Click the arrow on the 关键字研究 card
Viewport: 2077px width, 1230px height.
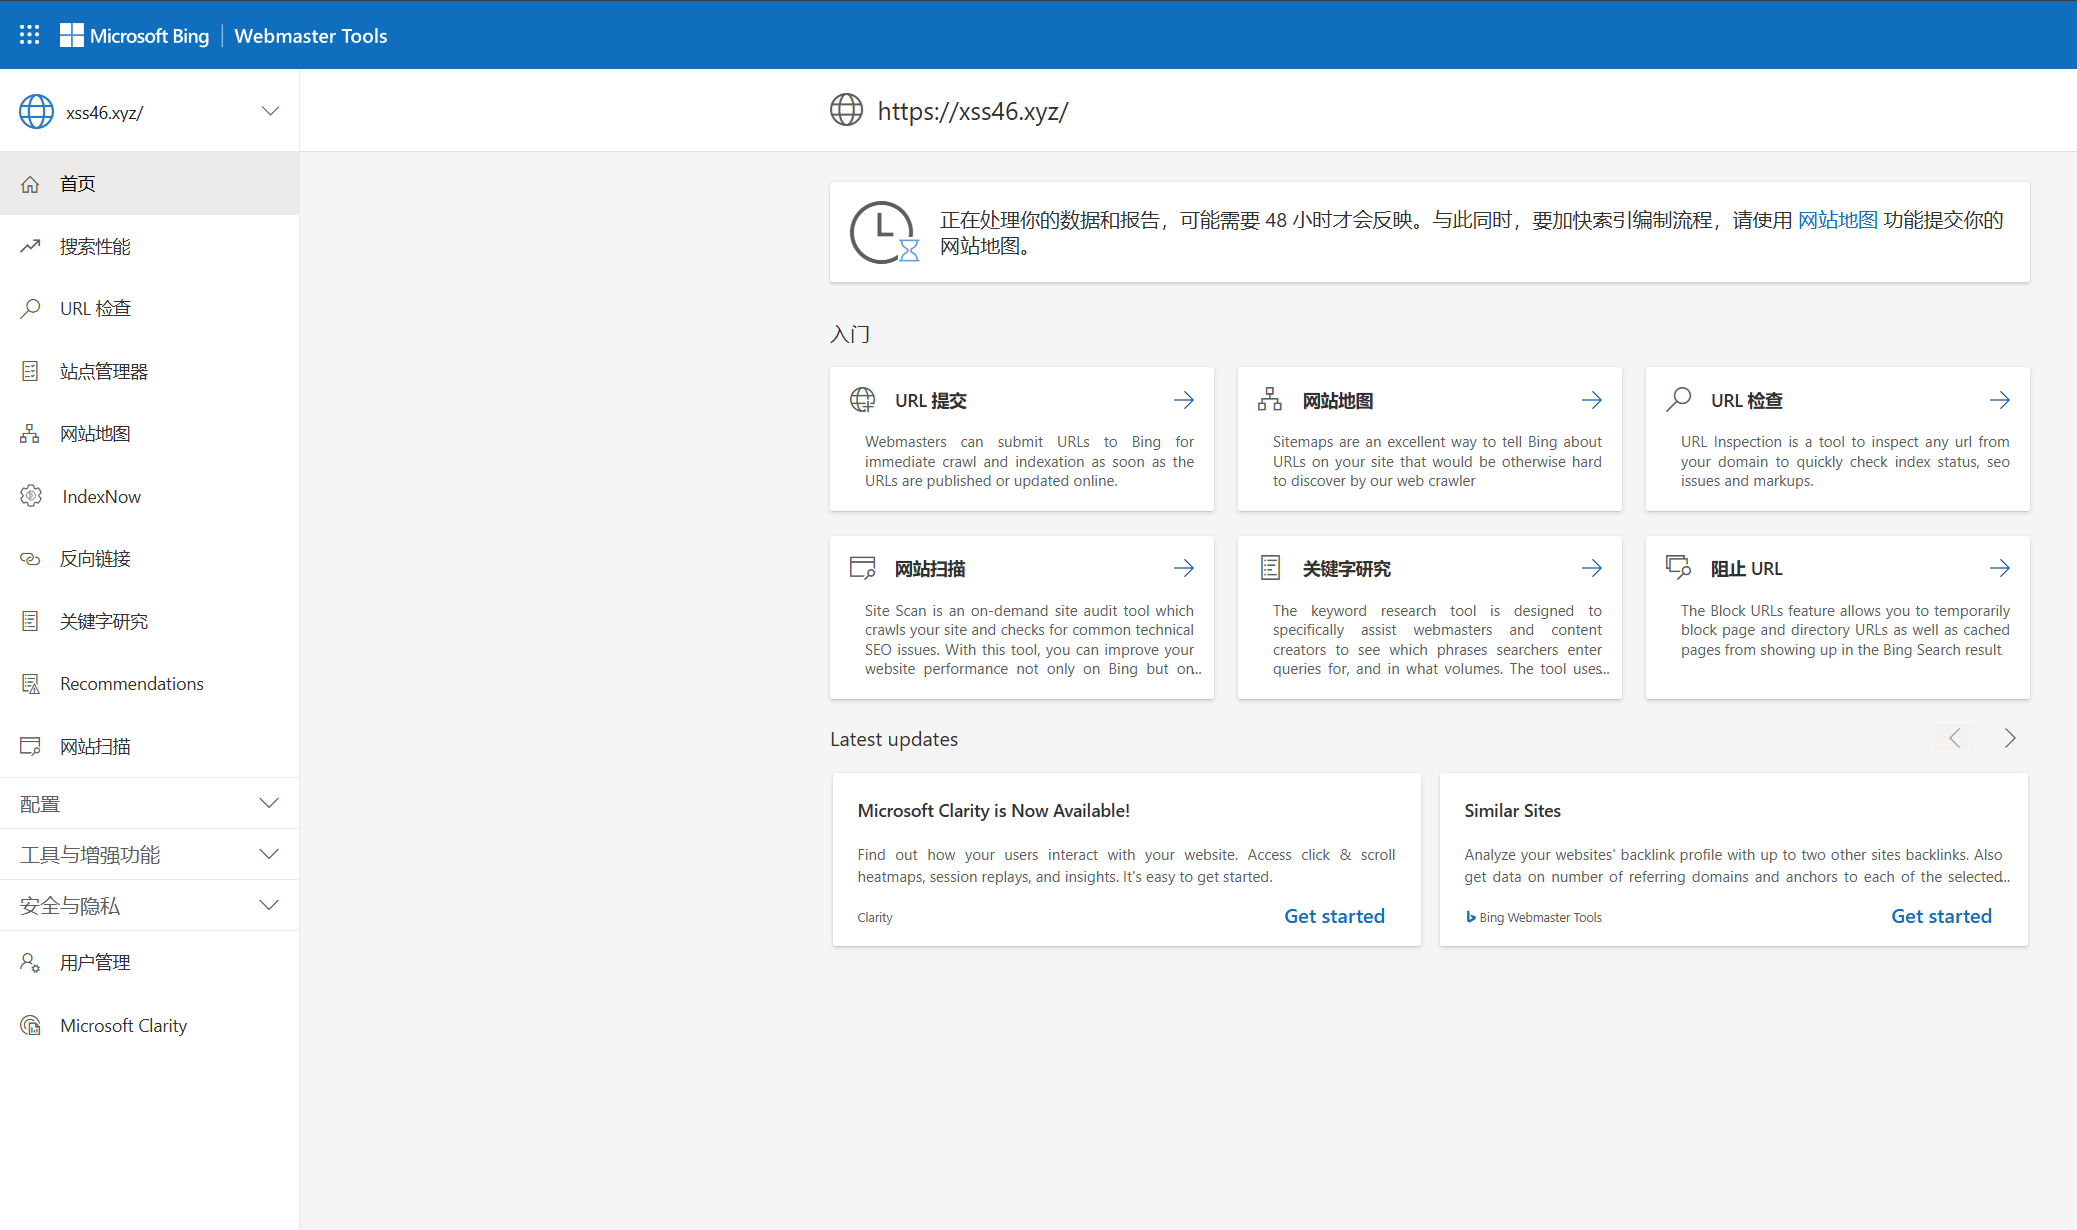1592,568
